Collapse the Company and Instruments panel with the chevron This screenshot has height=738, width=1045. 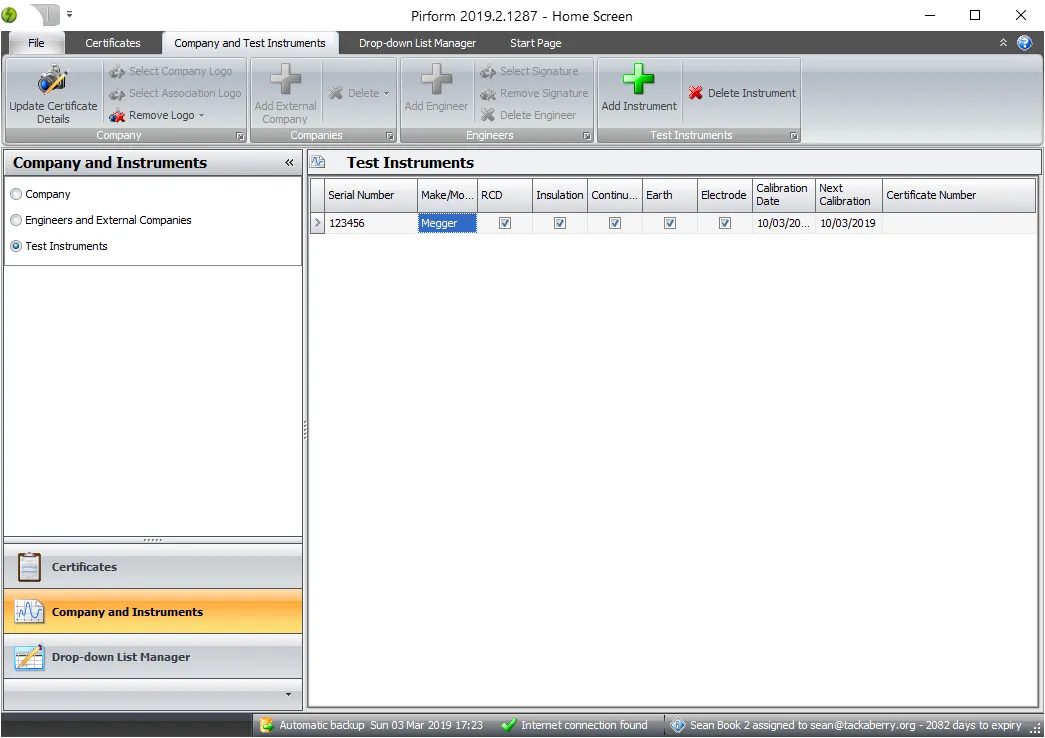[x=289, y=162]
